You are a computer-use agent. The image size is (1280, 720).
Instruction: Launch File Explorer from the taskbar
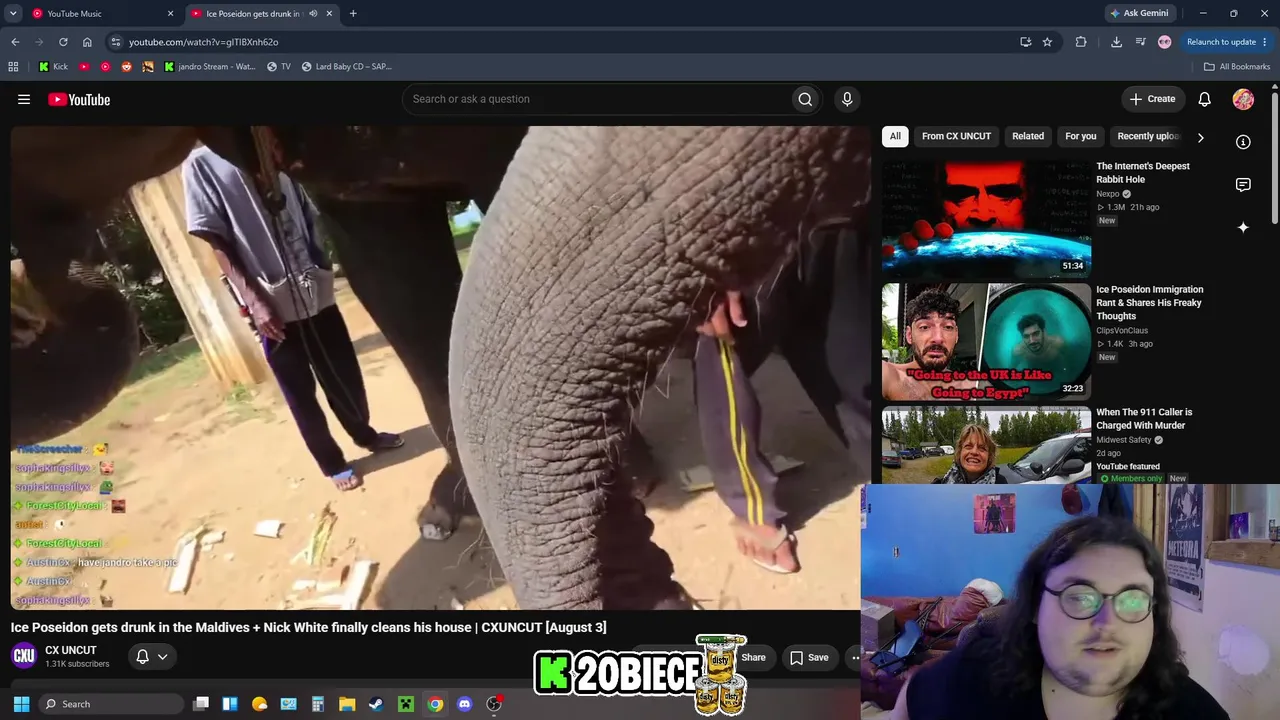347,704
